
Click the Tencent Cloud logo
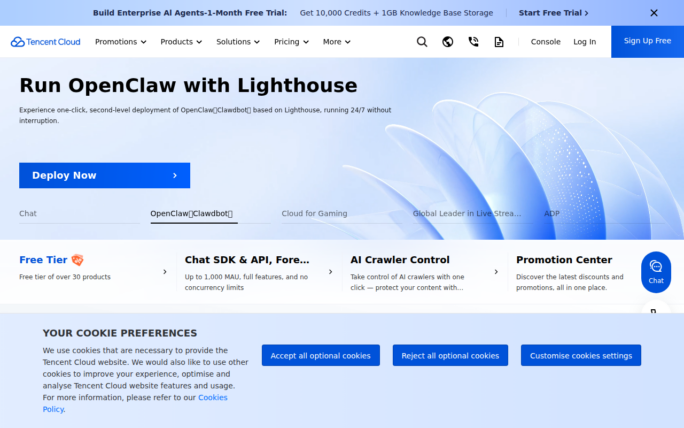pos(45,42)
